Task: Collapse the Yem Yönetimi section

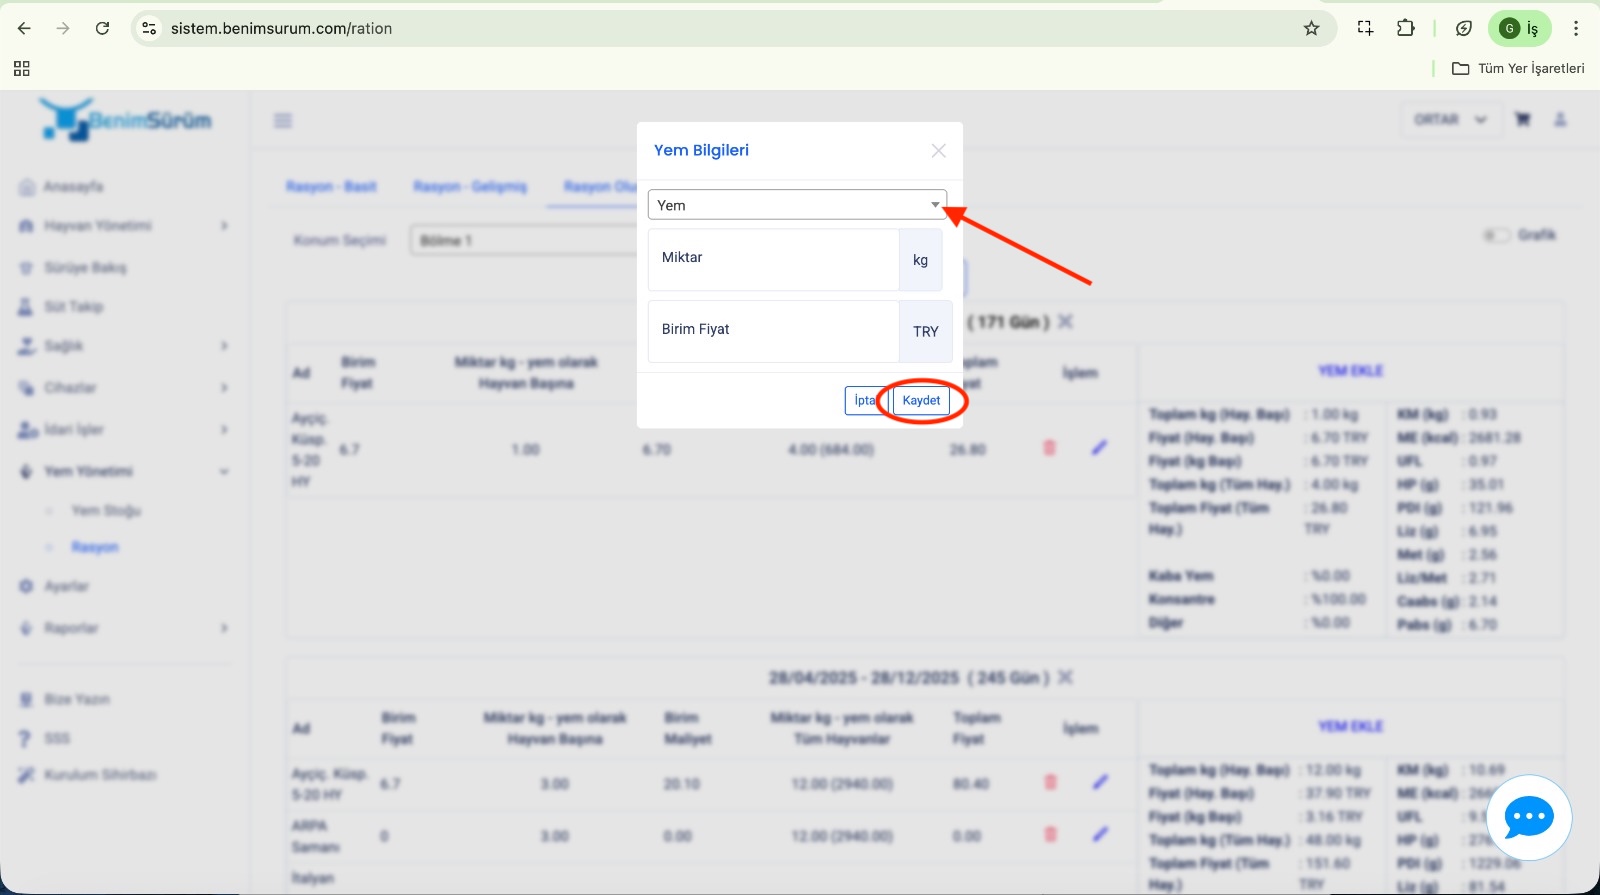Action: (123, 471)
